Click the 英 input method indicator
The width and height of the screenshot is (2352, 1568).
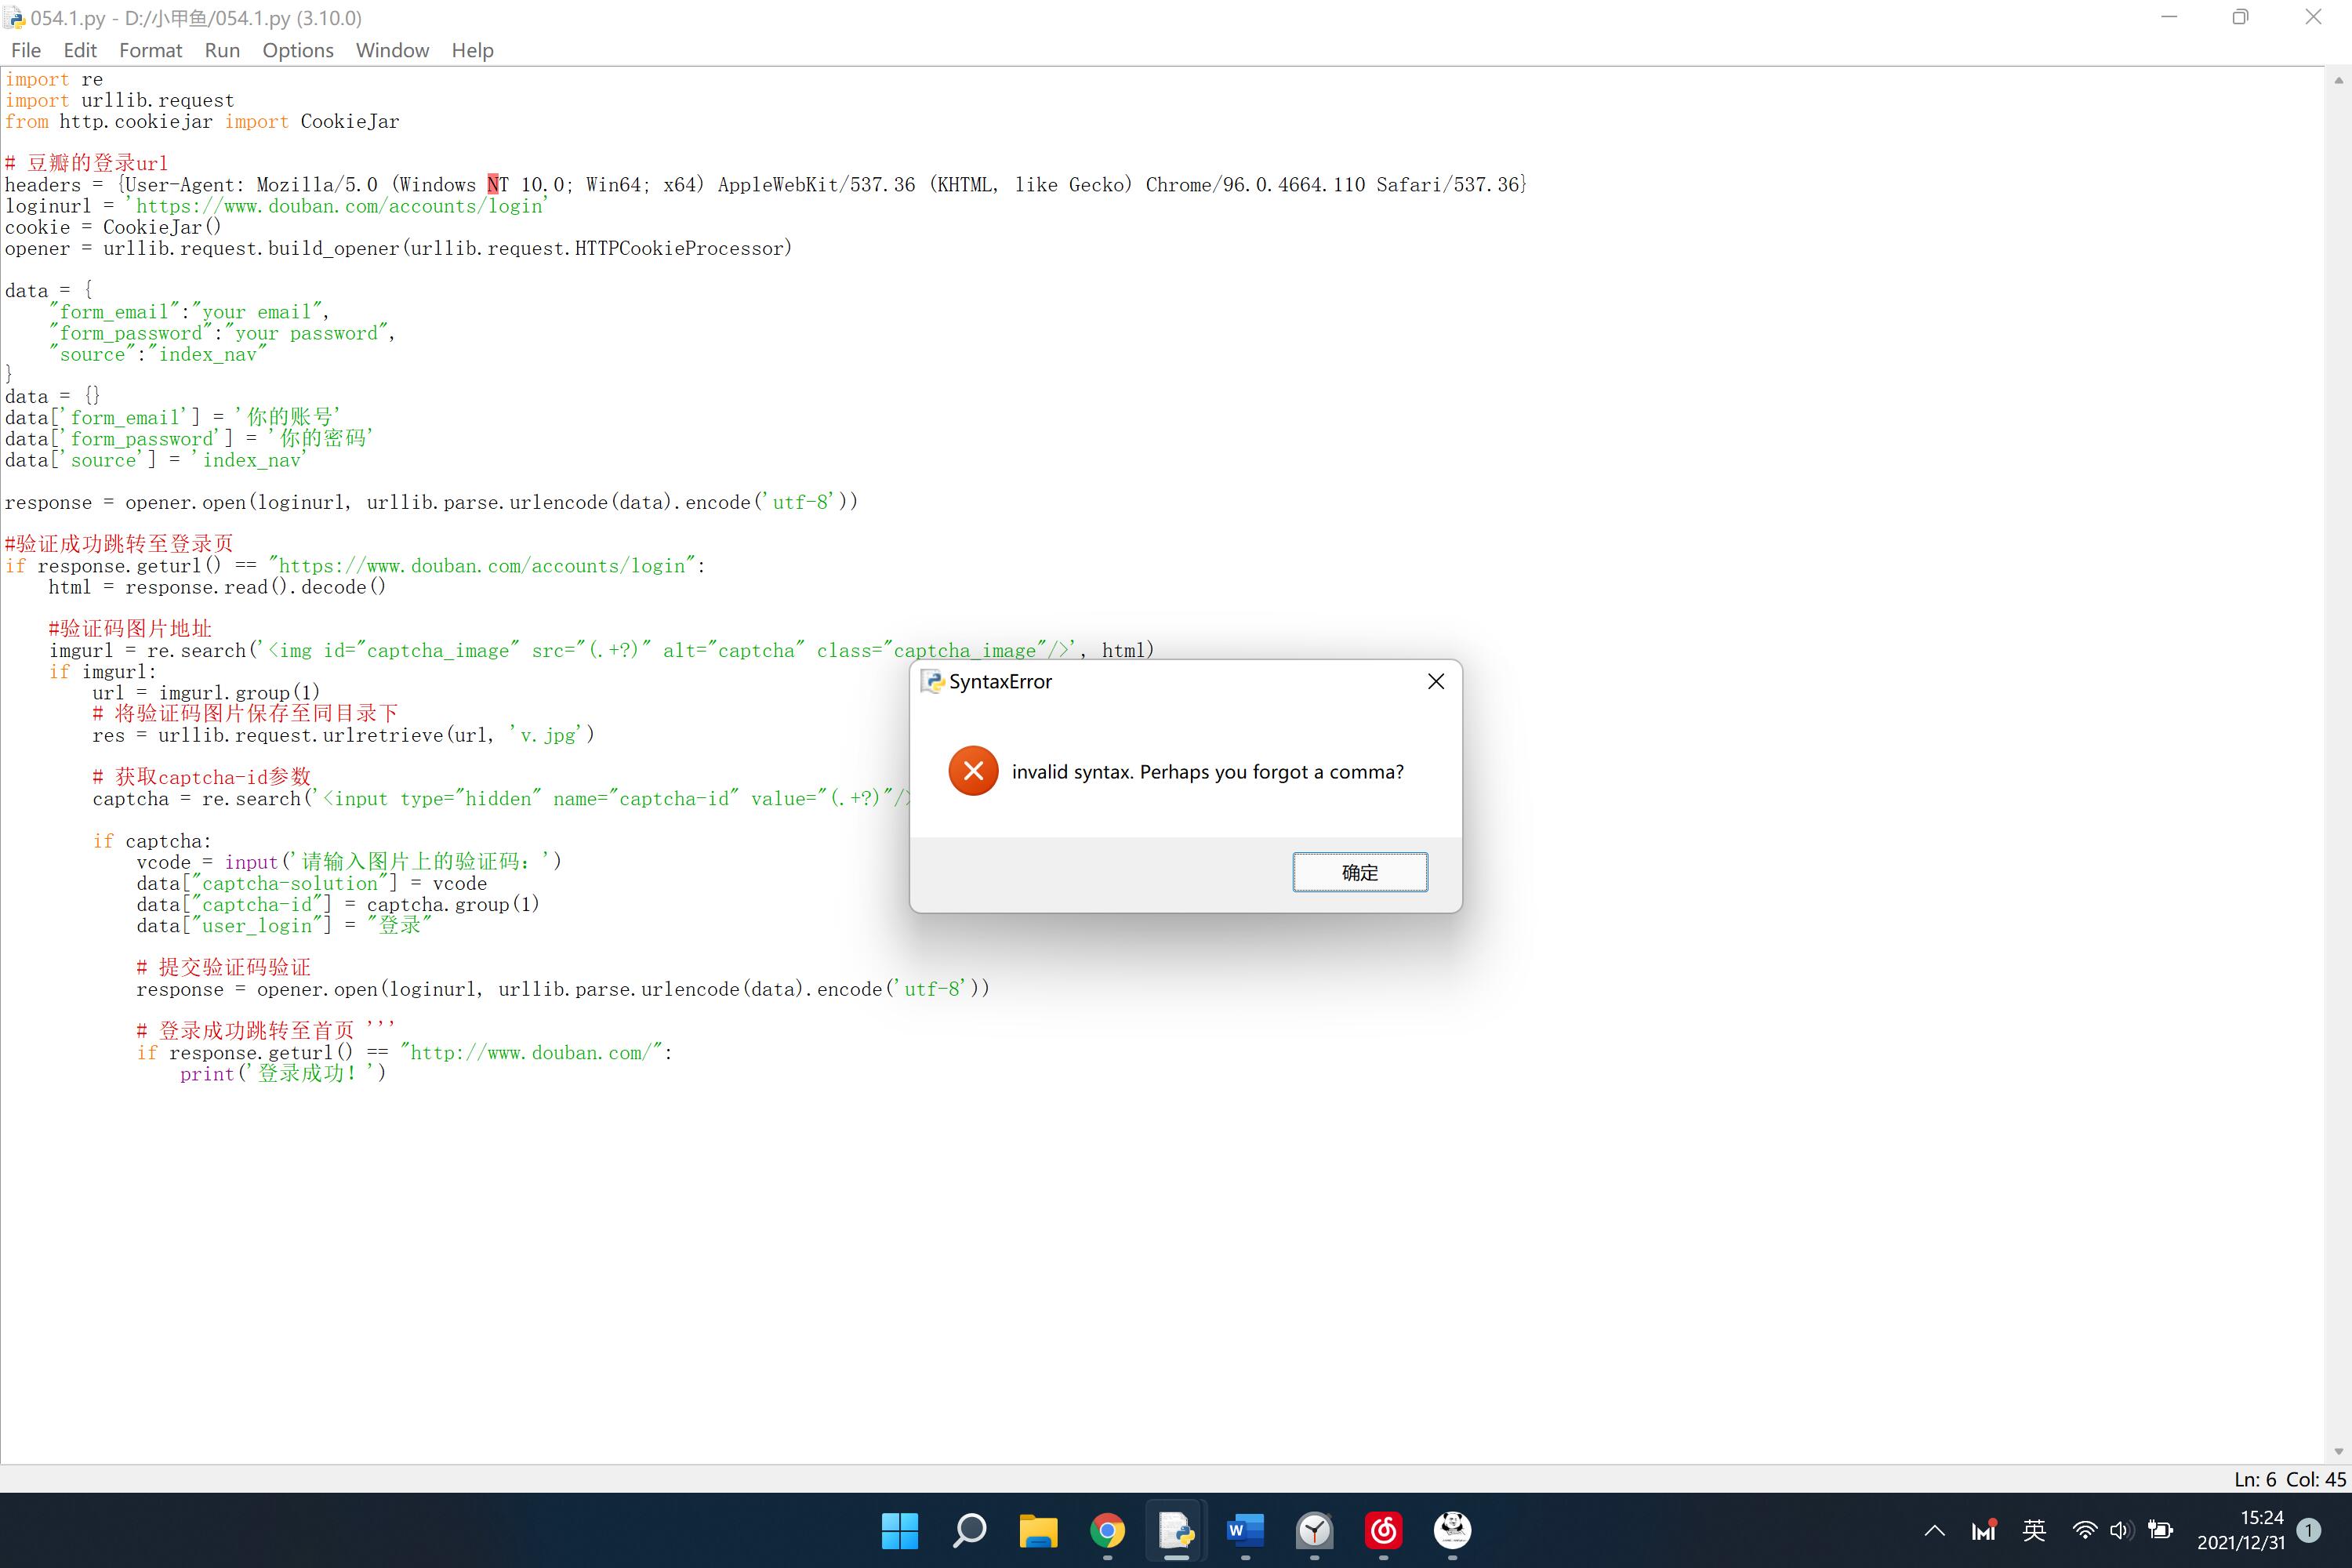2034,1530
